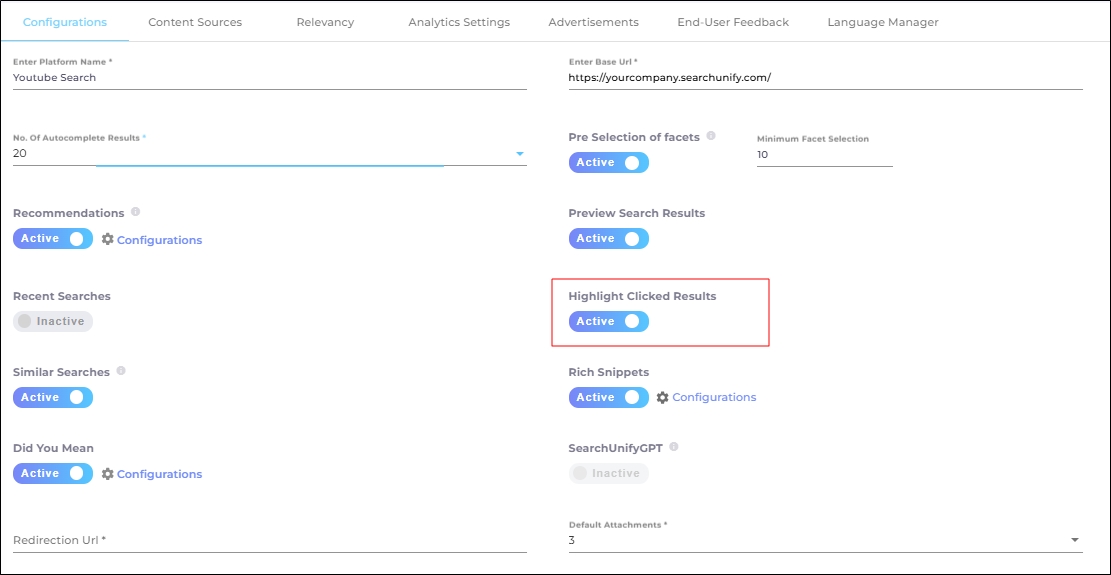The width and height of the screenshot is (1111, 575).
Task: Click the gear icon next to Rich Snippets
Action: coord(662,397)
